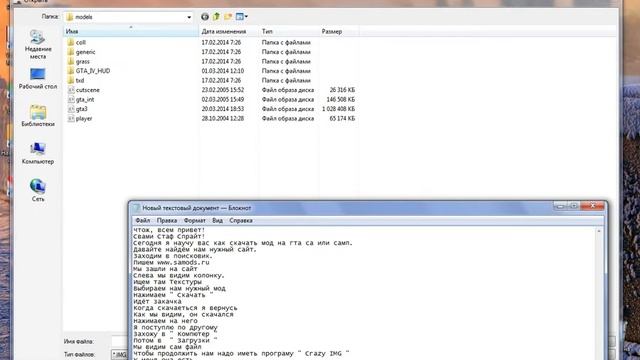Click the date '28.10.2004 12:28' of player
Viewport: 640px width, 360px height.
pos(222,118)
